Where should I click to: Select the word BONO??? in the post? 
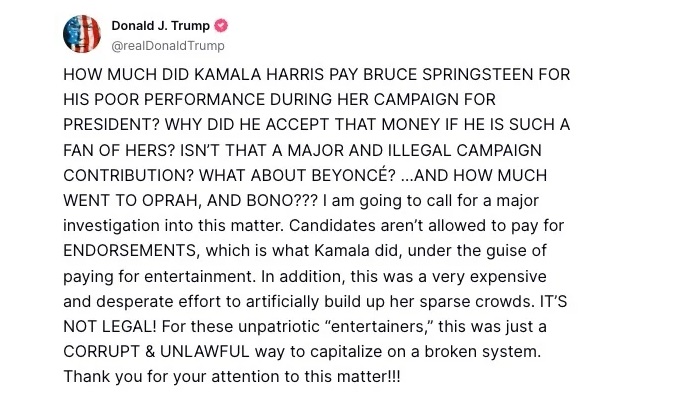pos(282,200)
